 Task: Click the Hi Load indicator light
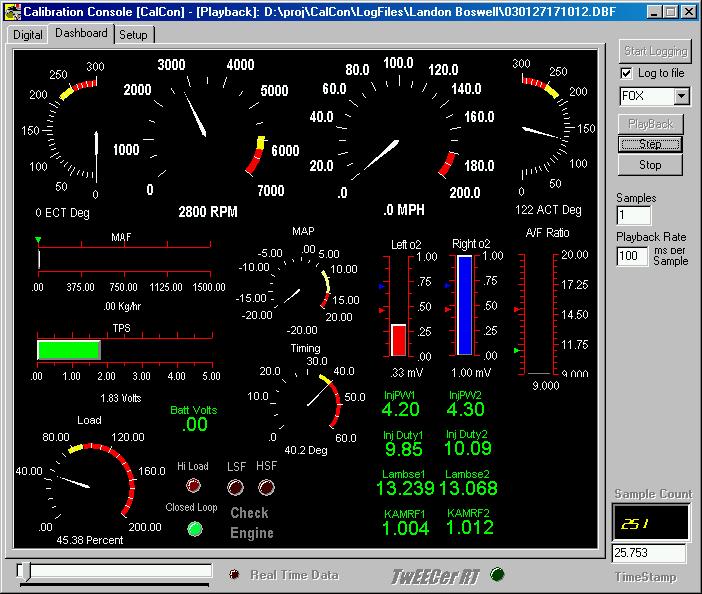pos(193,487)
